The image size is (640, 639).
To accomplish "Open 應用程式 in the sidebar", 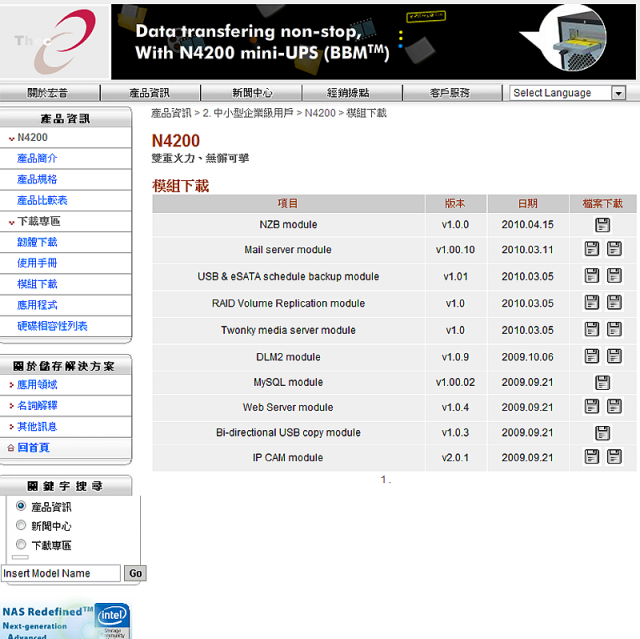I will [37, 305].
